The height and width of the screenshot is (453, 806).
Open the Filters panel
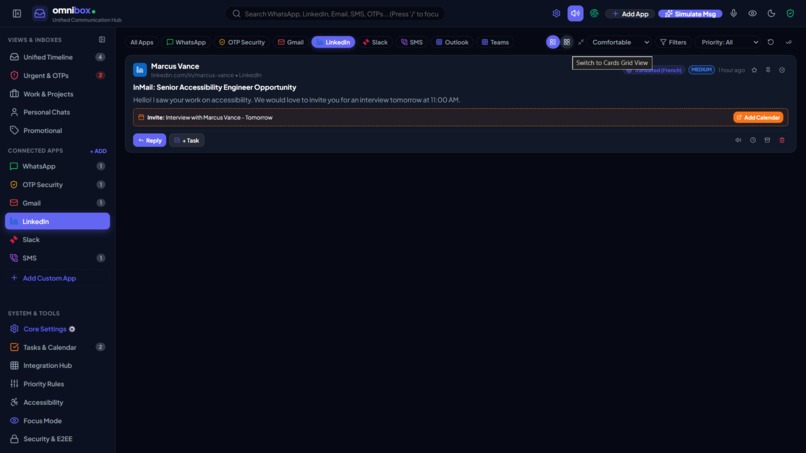pos(673,42)
